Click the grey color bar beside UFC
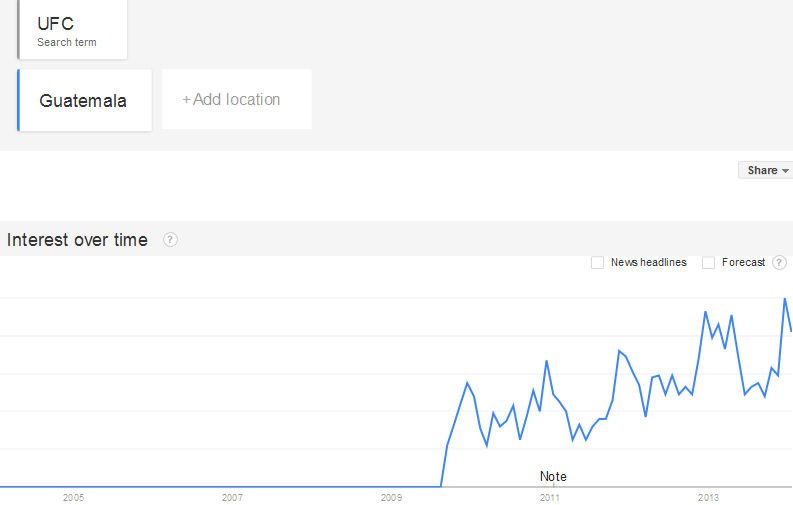 18,30
